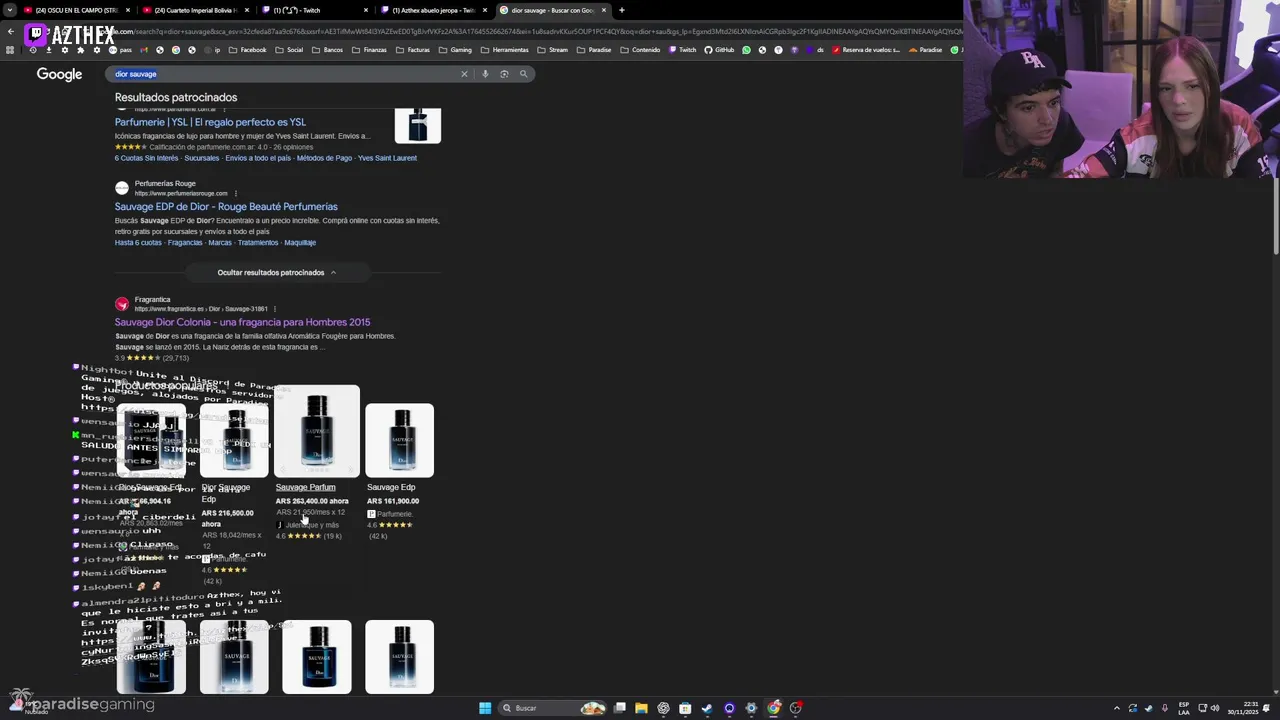Viewport: 1280px width, 720px height.
Task: Open more options for Fragrantica result
Action: click(274, 309)
